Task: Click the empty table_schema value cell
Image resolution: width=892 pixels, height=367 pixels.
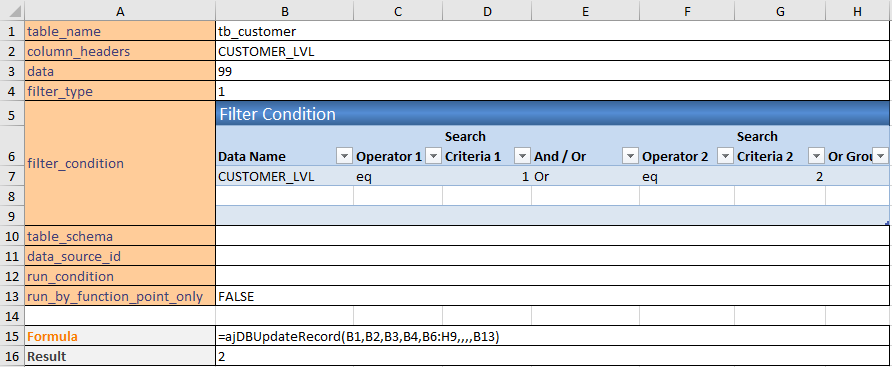Action: (x=553, y=236)
